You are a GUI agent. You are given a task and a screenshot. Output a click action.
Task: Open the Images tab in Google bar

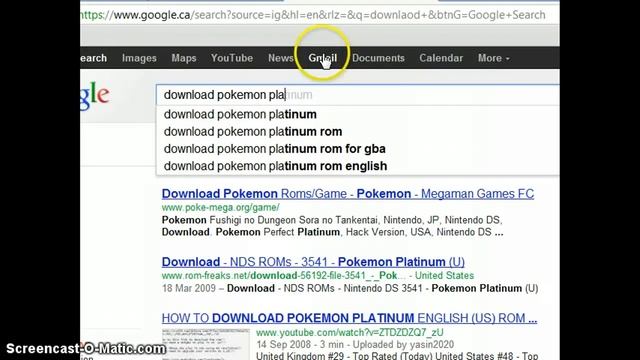(x=139, y=58)
